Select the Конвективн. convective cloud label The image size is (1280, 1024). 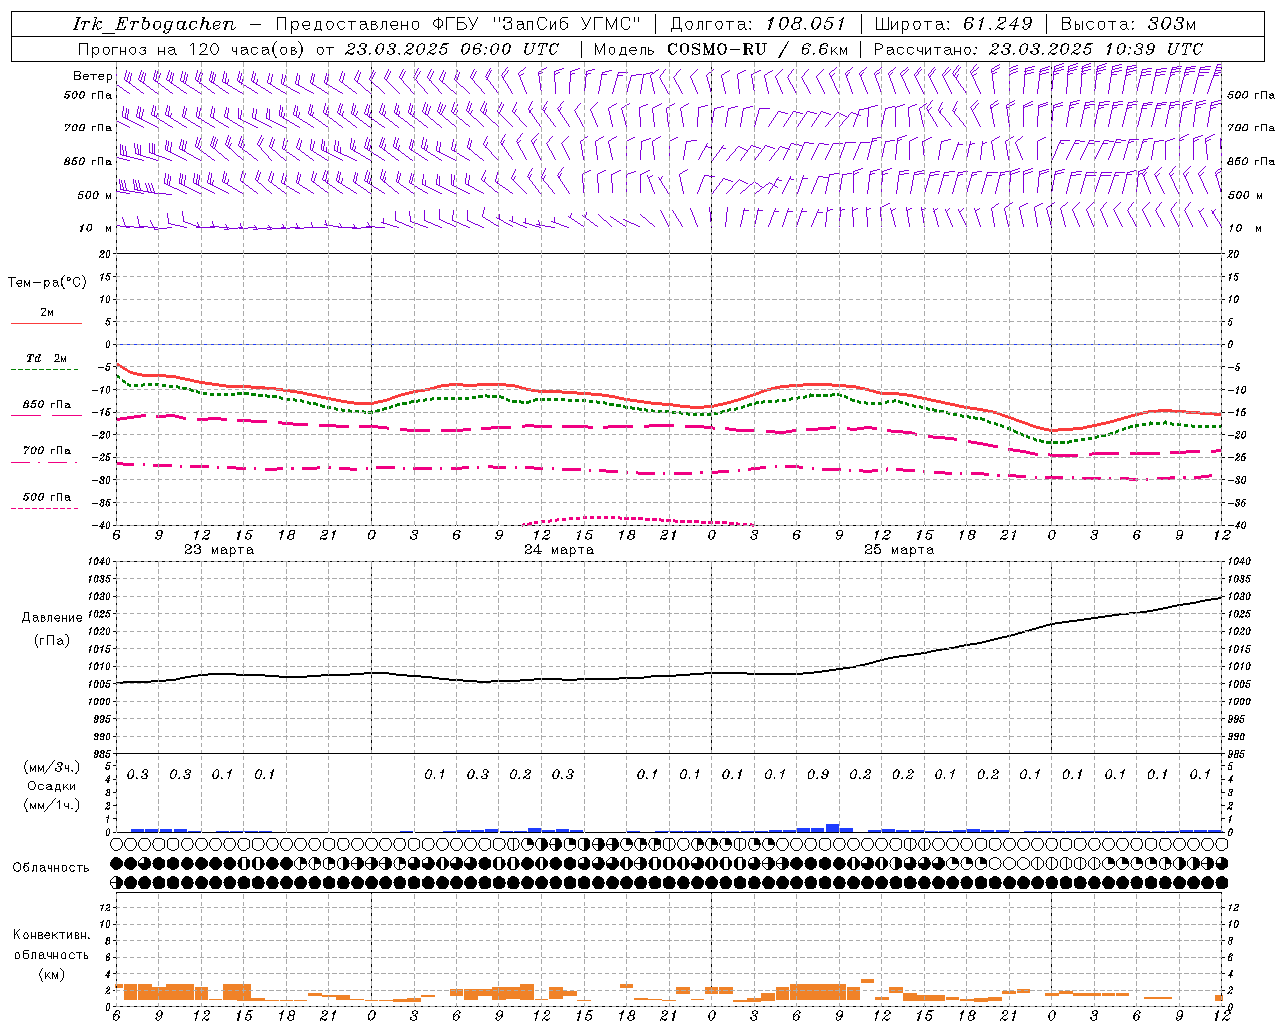tap(51, 935)
